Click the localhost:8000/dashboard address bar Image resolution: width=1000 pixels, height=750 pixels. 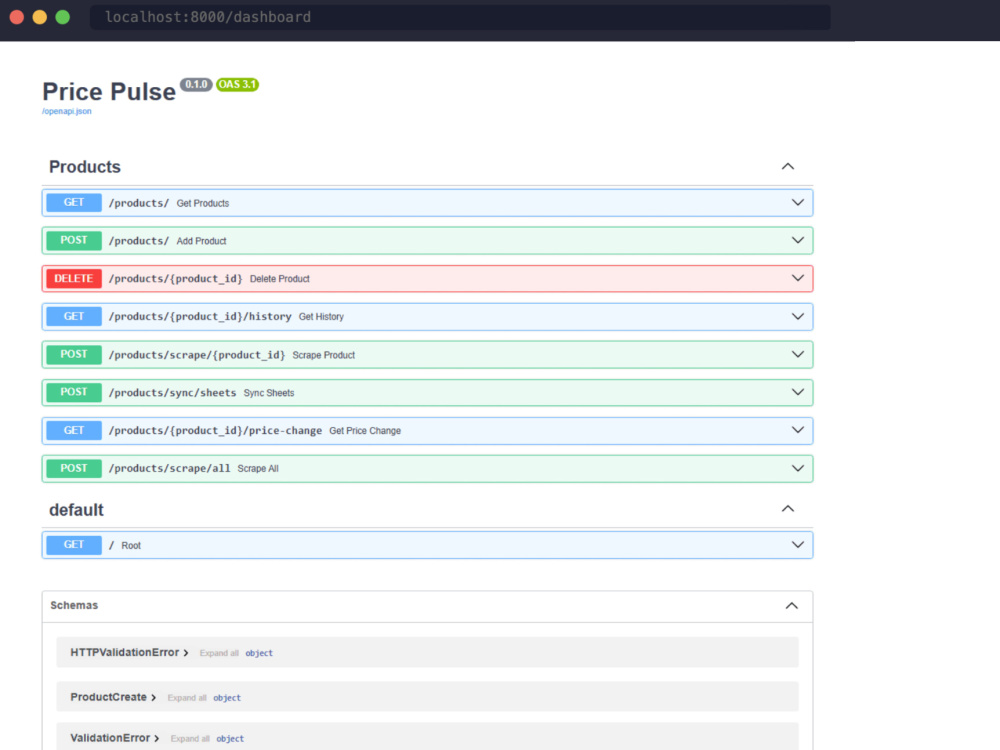(x=460, y=17)
